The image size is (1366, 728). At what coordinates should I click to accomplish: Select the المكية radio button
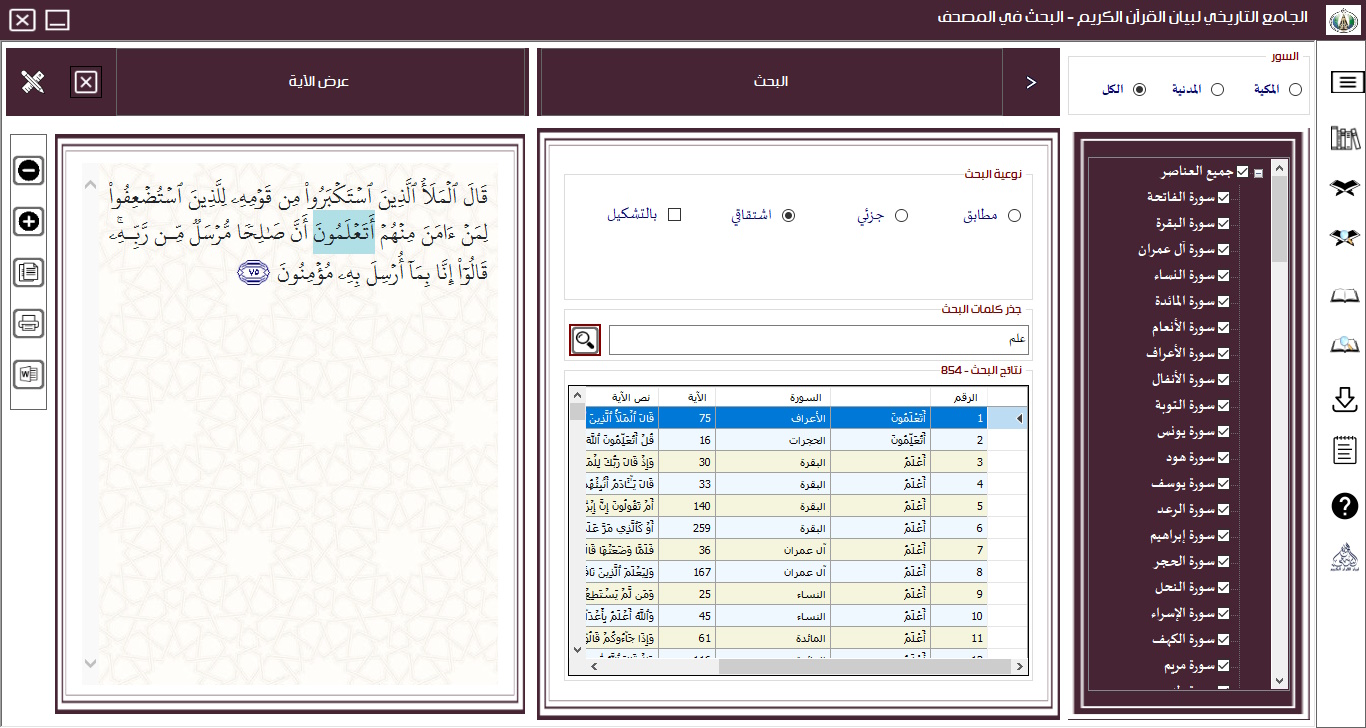pos(1296,90)
